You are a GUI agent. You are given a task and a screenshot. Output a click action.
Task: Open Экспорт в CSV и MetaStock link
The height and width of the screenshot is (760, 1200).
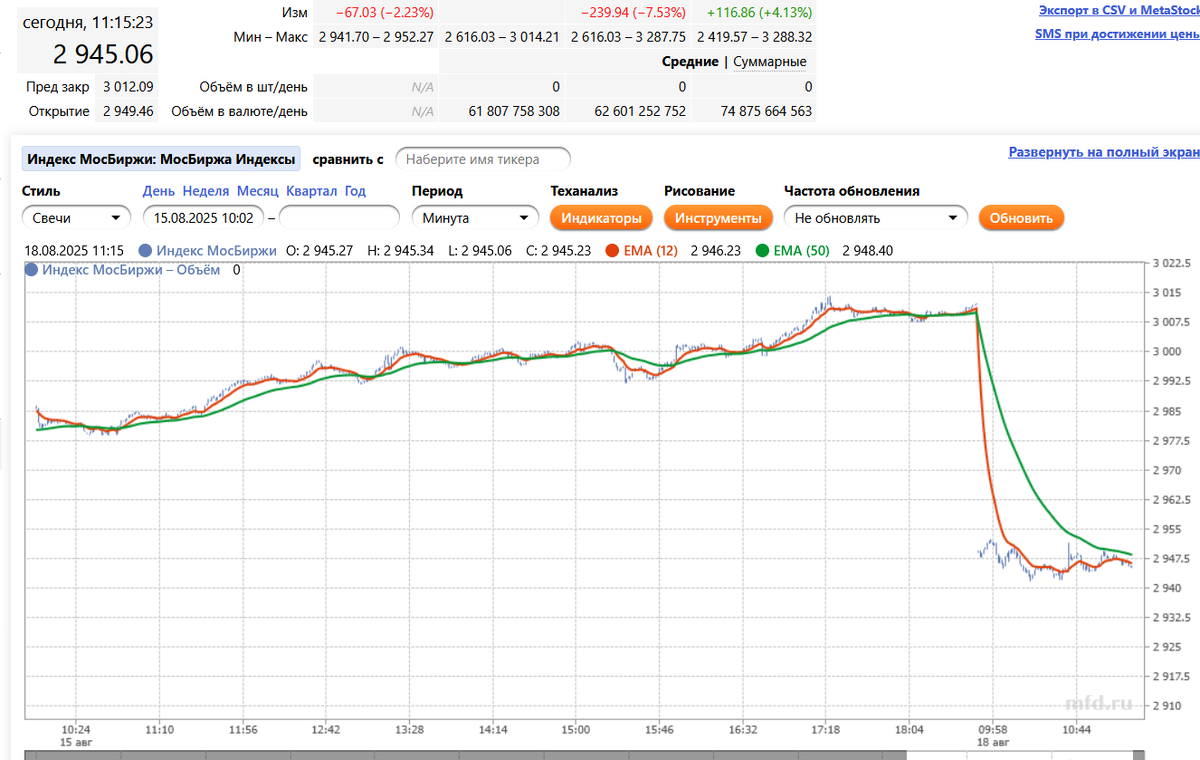coord(1119,11)
